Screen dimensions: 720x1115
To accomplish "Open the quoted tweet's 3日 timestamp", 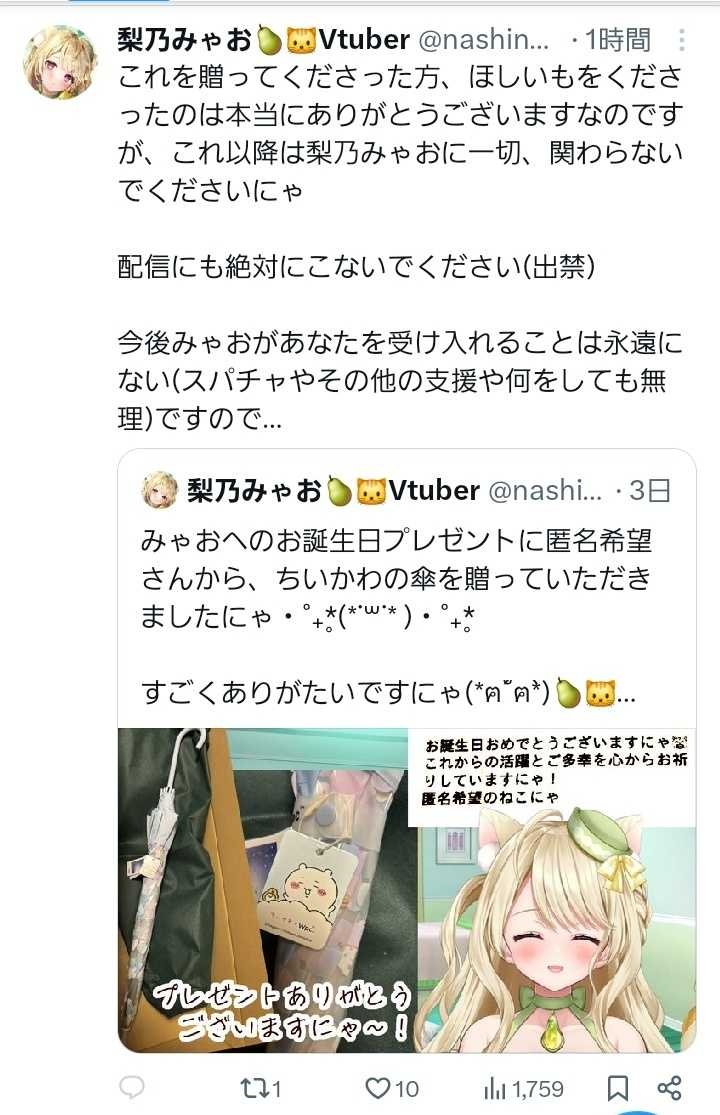I will tap(650, 491).
